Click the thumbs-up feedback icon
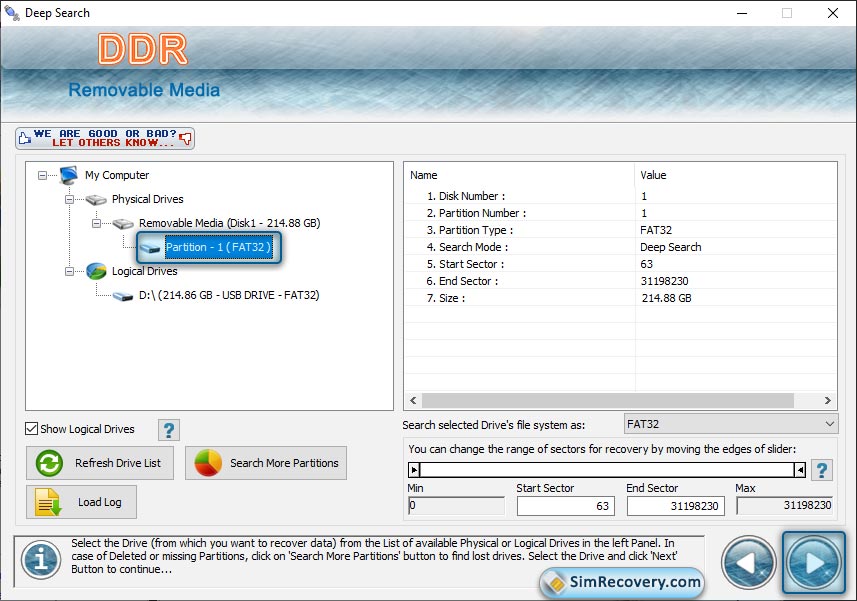Viewport: 857px width, 601px height. [x=24, y=138]
